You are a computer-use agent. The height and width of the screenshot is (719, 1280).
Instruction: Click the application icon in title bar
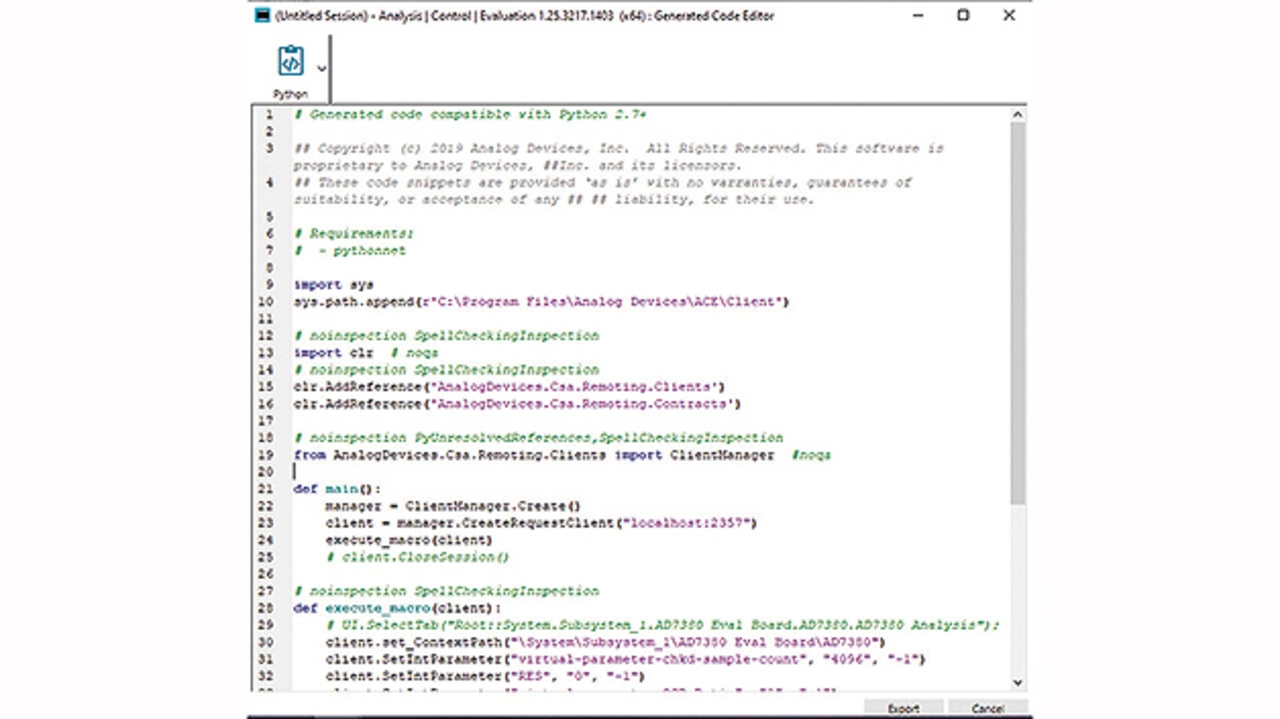(262, 15)
